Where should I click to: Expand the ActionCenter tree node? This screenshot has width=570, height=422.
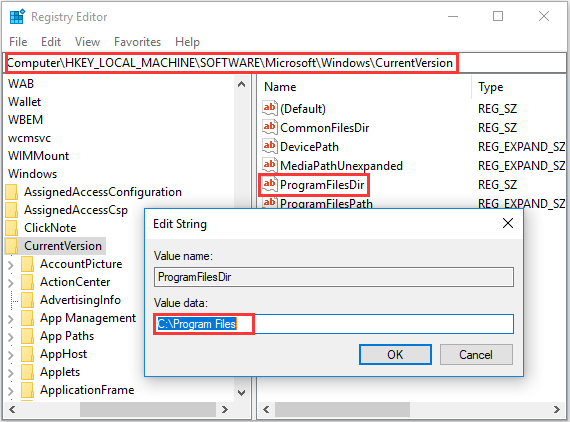coord(11,283)
